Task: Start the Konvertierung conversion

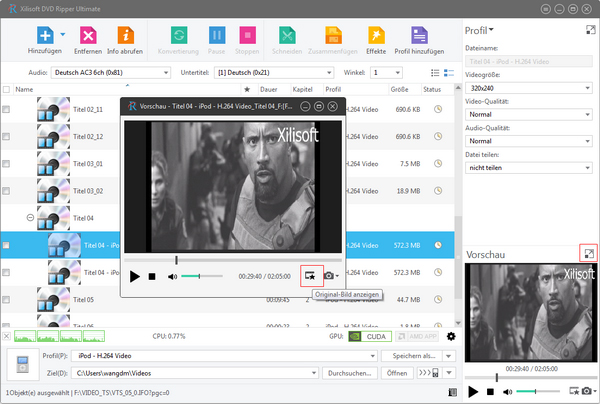Action: point(179,35)
